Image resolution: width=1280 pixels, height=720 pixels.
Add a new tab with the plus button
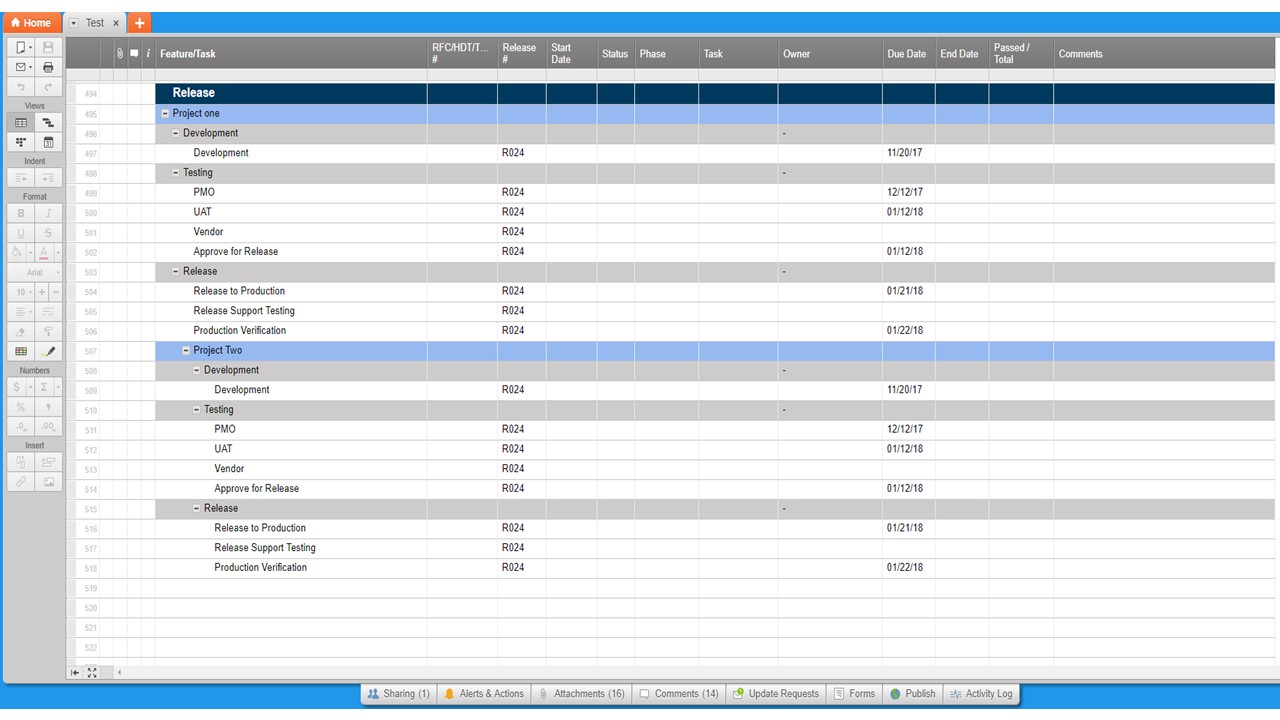pos(139,23)
